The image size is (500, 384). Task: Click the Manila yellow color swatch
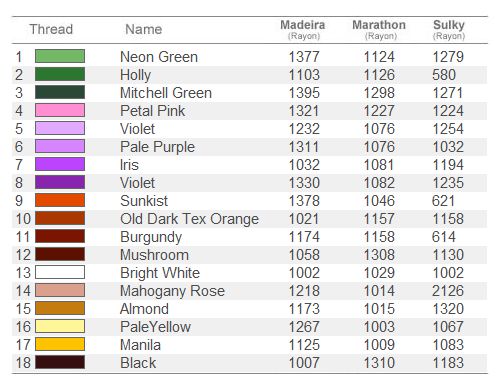click(60, 344)
